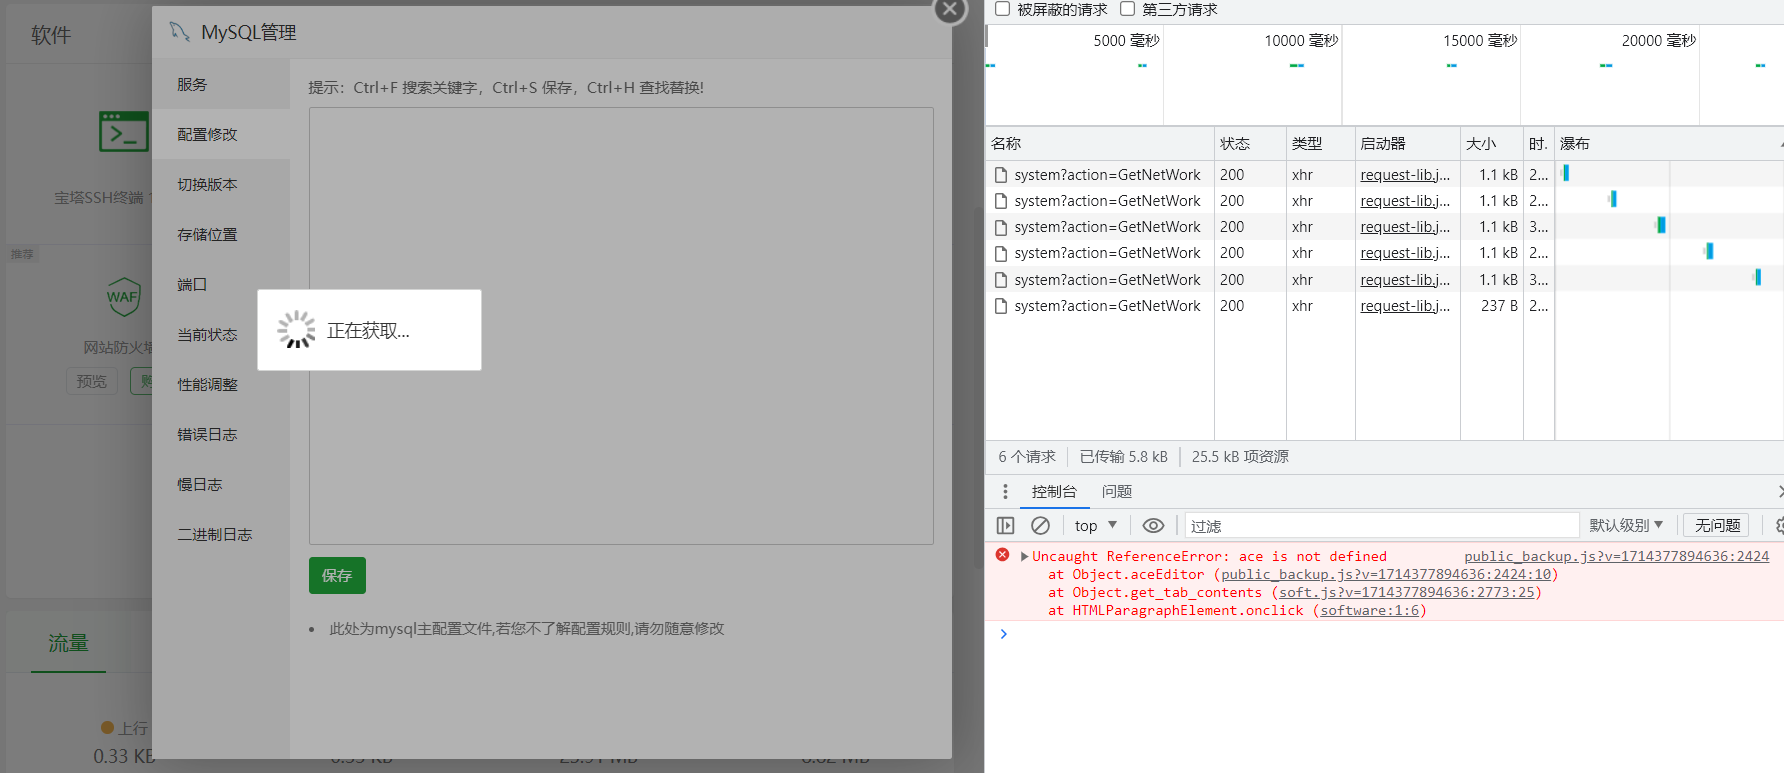Toggle the console sidebar panel icon
This screenshot has width=1784, height=773.
pos(1005,525)
